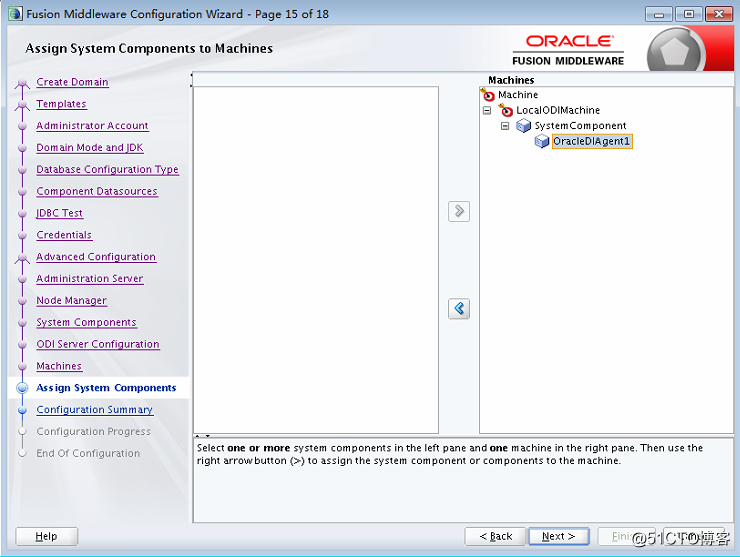Image resolution: width=740 pixels, height=557 pixels.
Task: Select the SystemComponent tree label
Action: click(580, 126)
